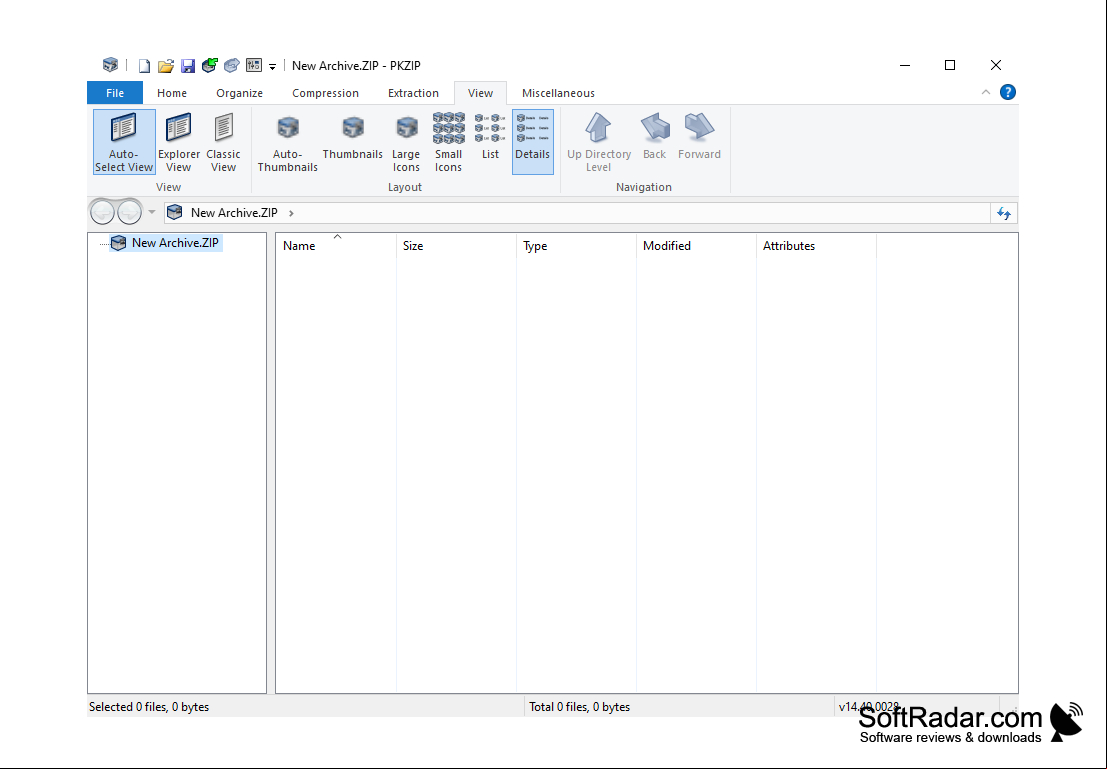1107x769 pixels.
Task: Sort the file list by Type column
Action: point(576,246)
